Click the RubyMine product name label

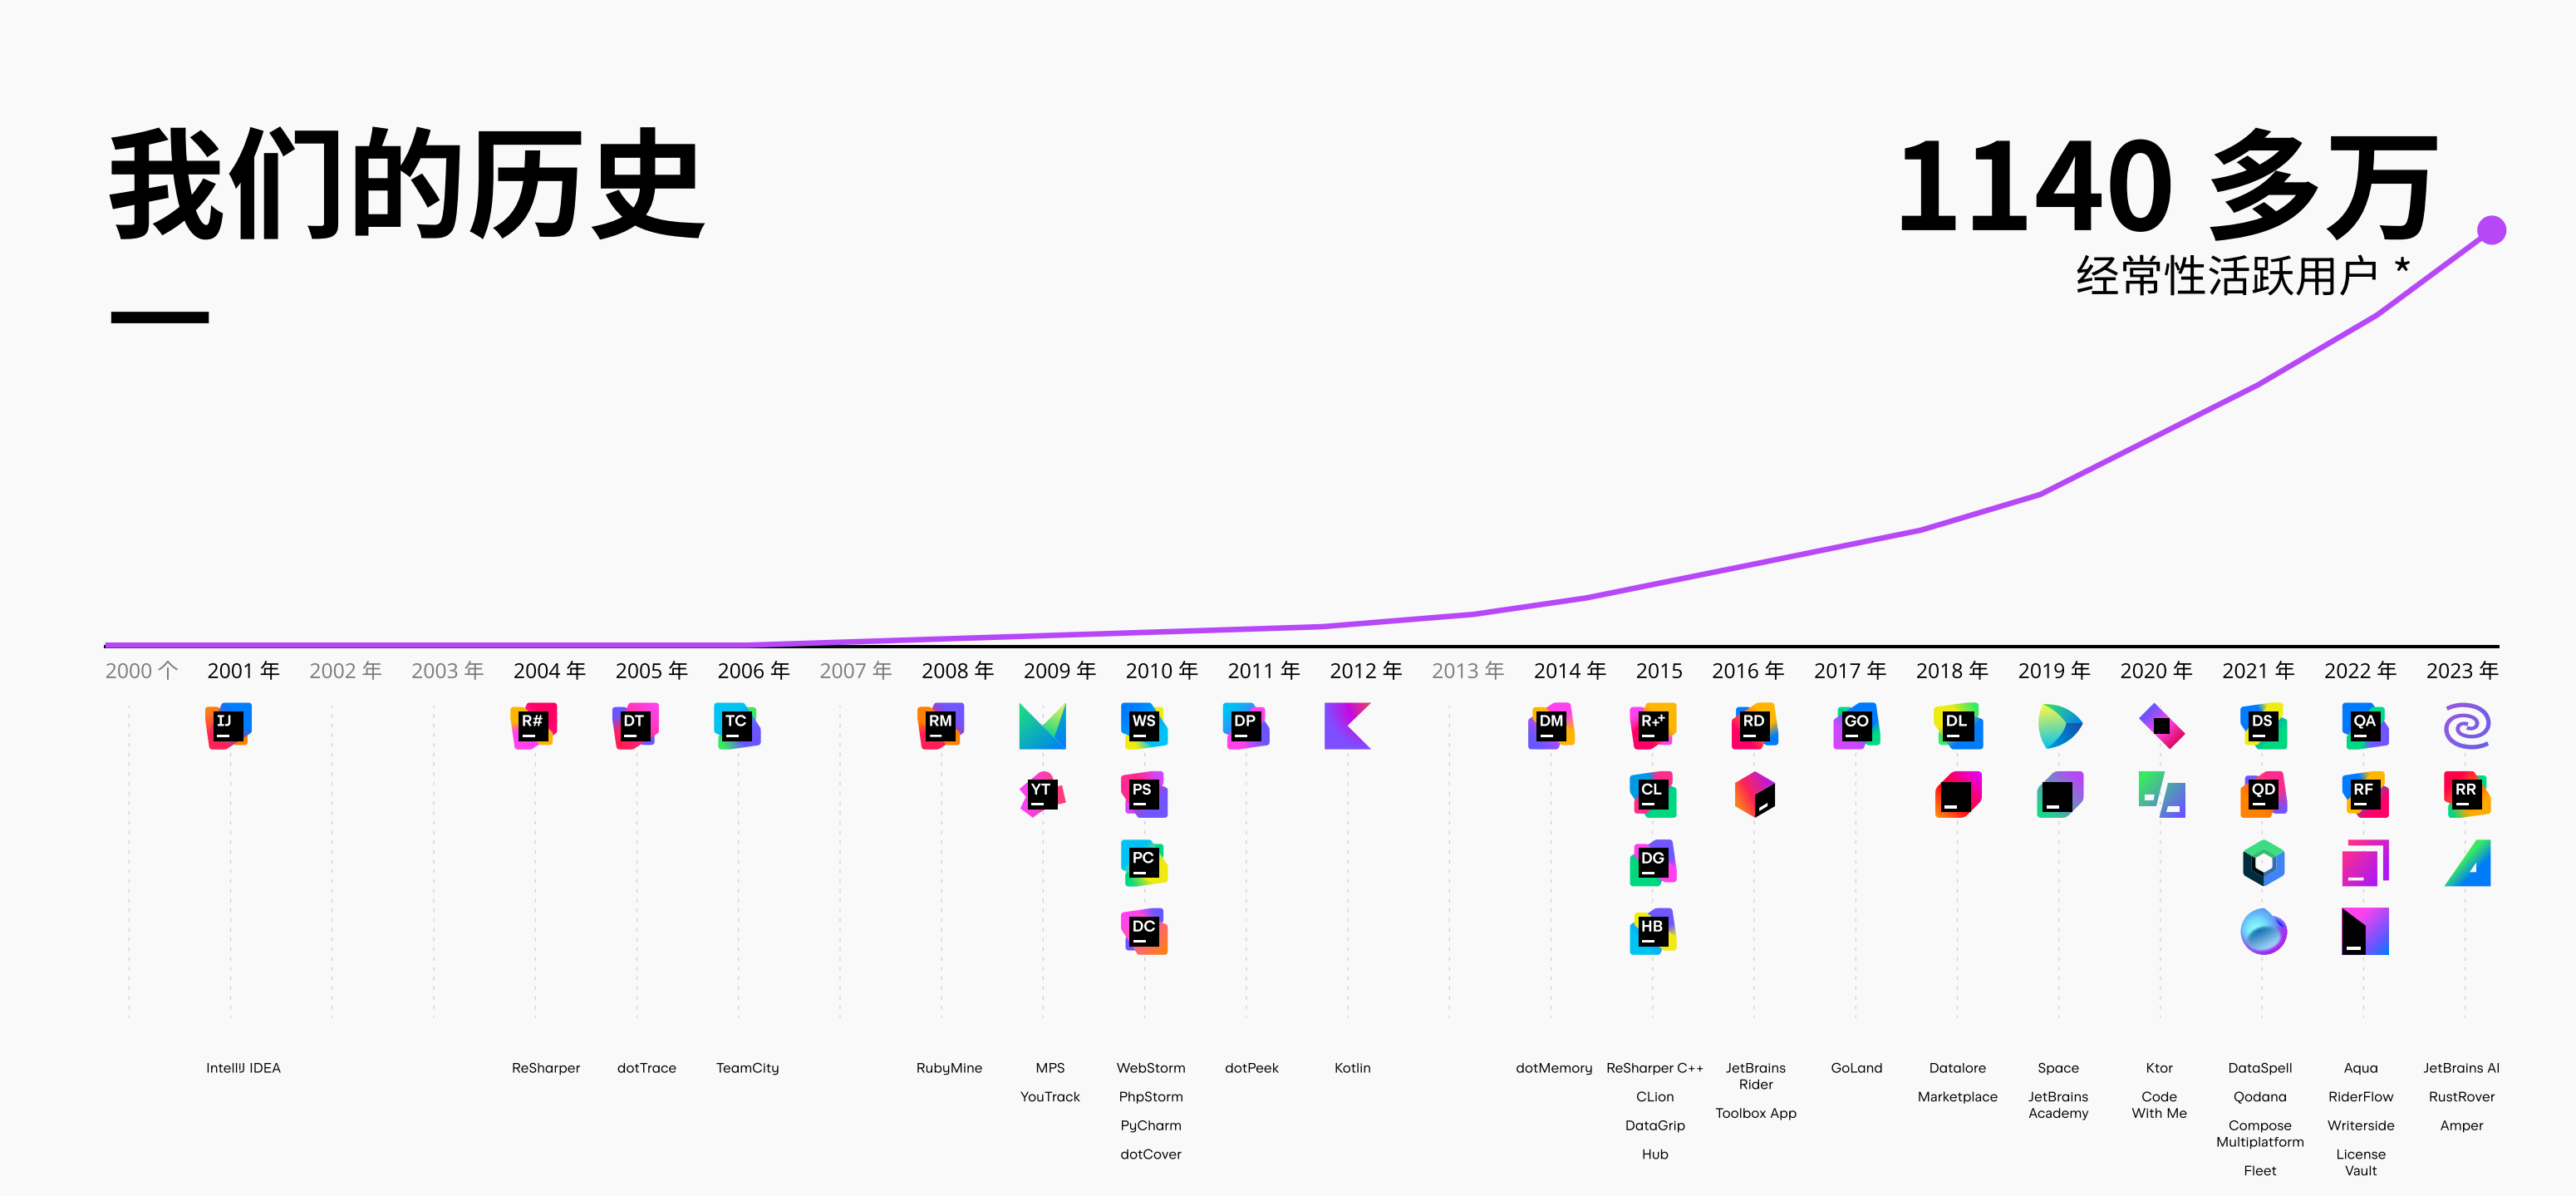pos(949,1068)
